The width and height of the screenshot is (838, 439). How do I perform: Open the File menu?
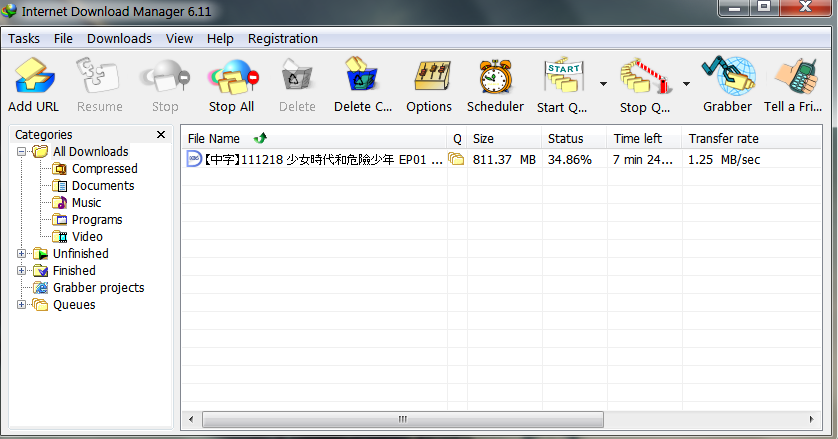click(x=63, y=38)
